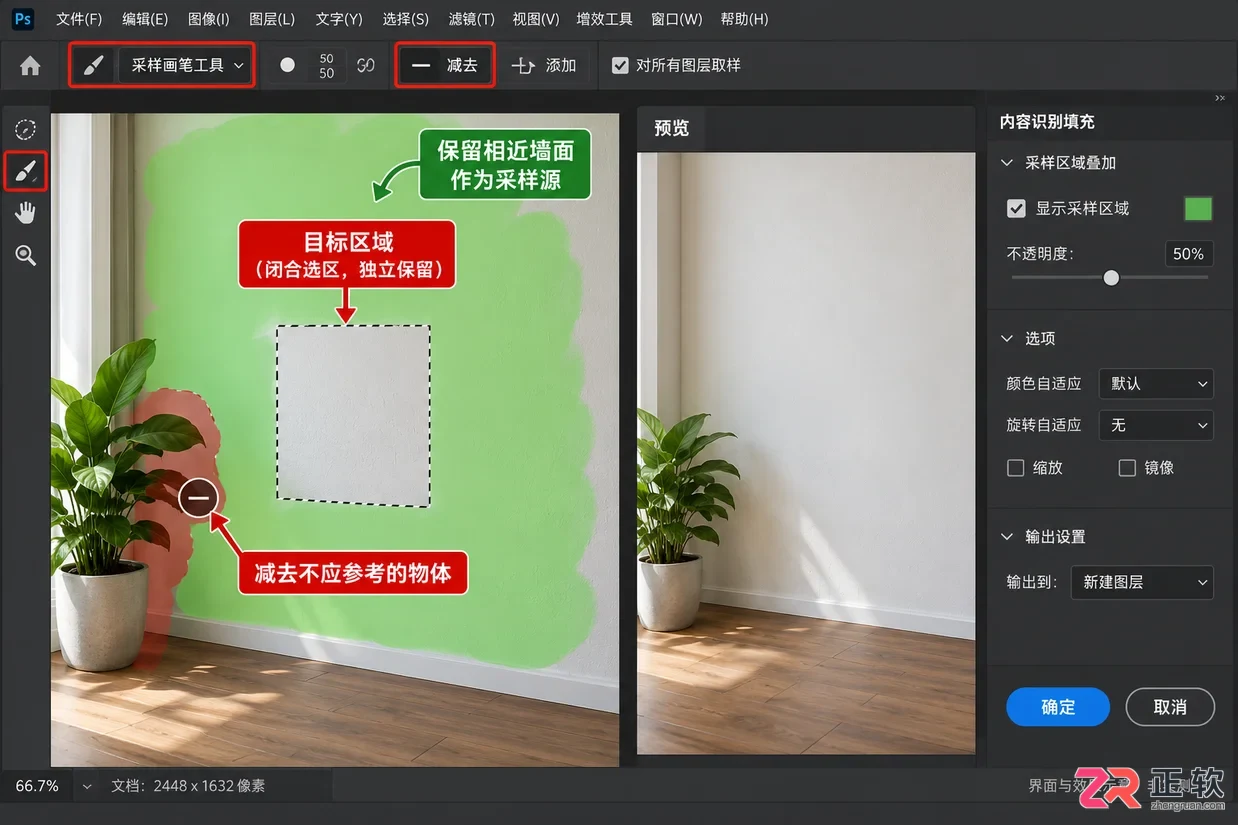The height and width of the screenshot is (825, 1238).
Task: Select the Zoom magnifier tool
Action: [26, 256]
